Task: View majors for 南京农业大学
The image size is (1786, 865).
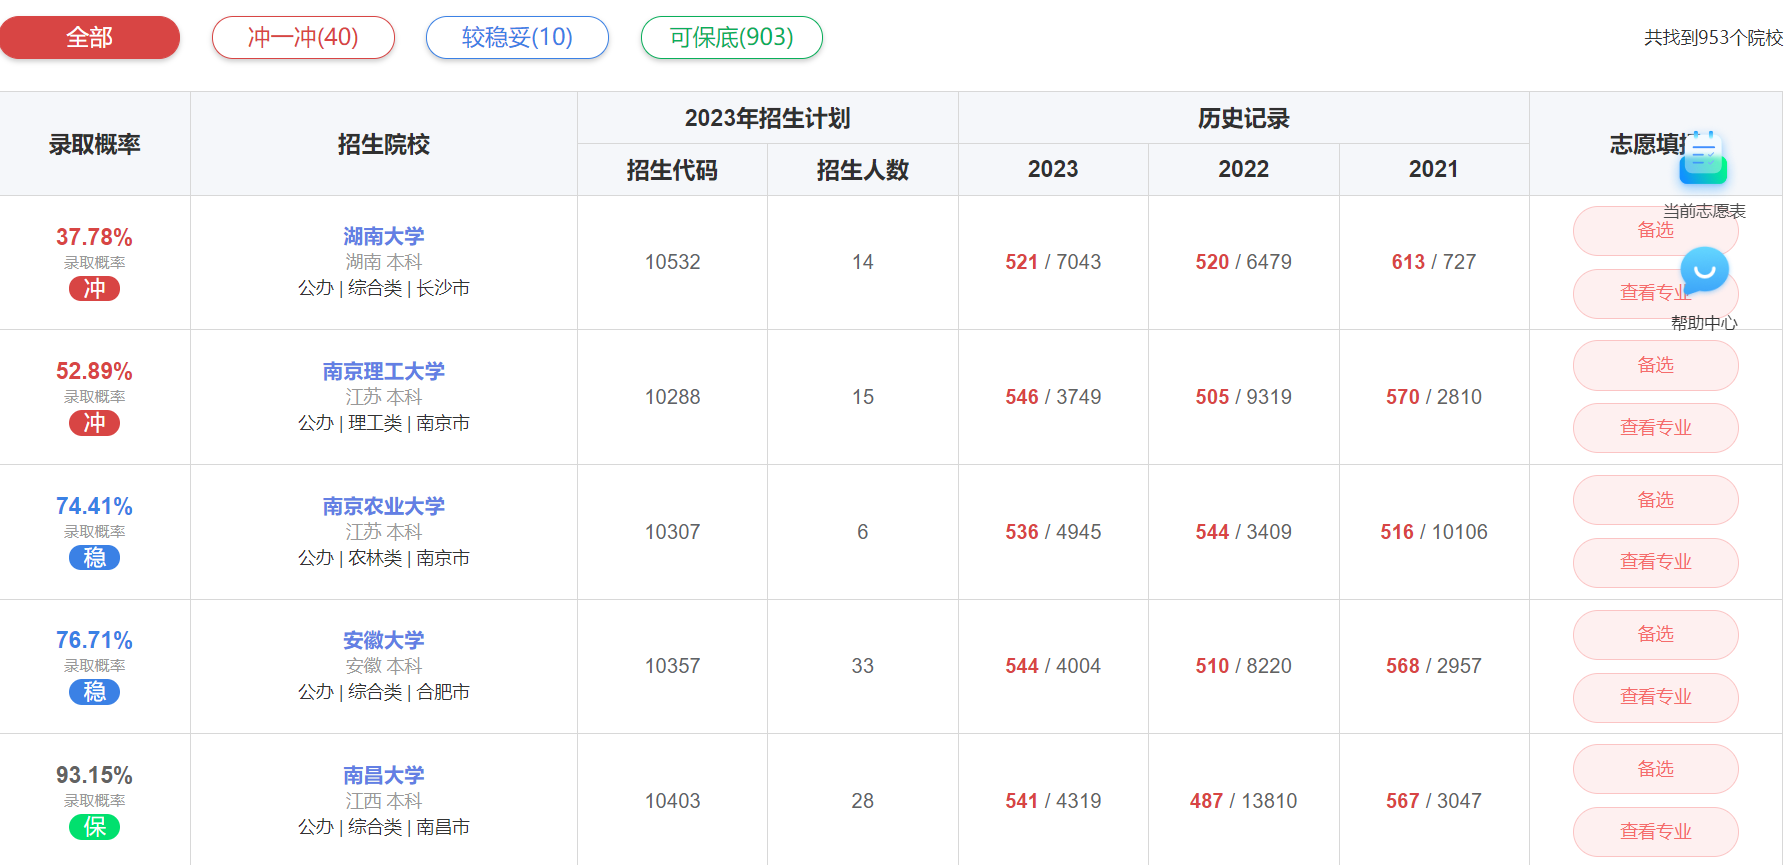Action: 1655,562
